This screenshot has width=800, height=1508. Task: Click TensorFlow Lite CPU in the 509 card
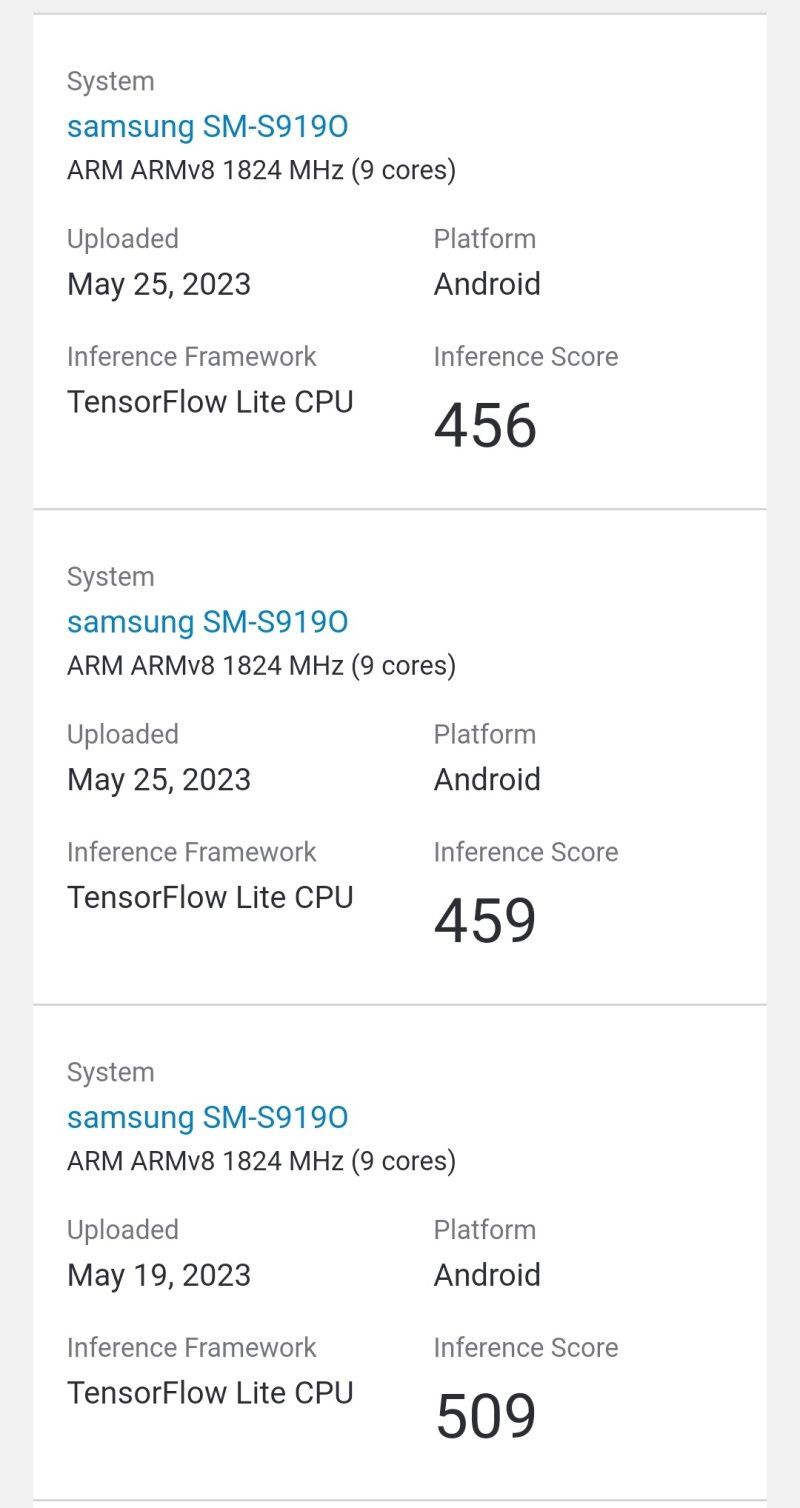(x=210, y=1393)
